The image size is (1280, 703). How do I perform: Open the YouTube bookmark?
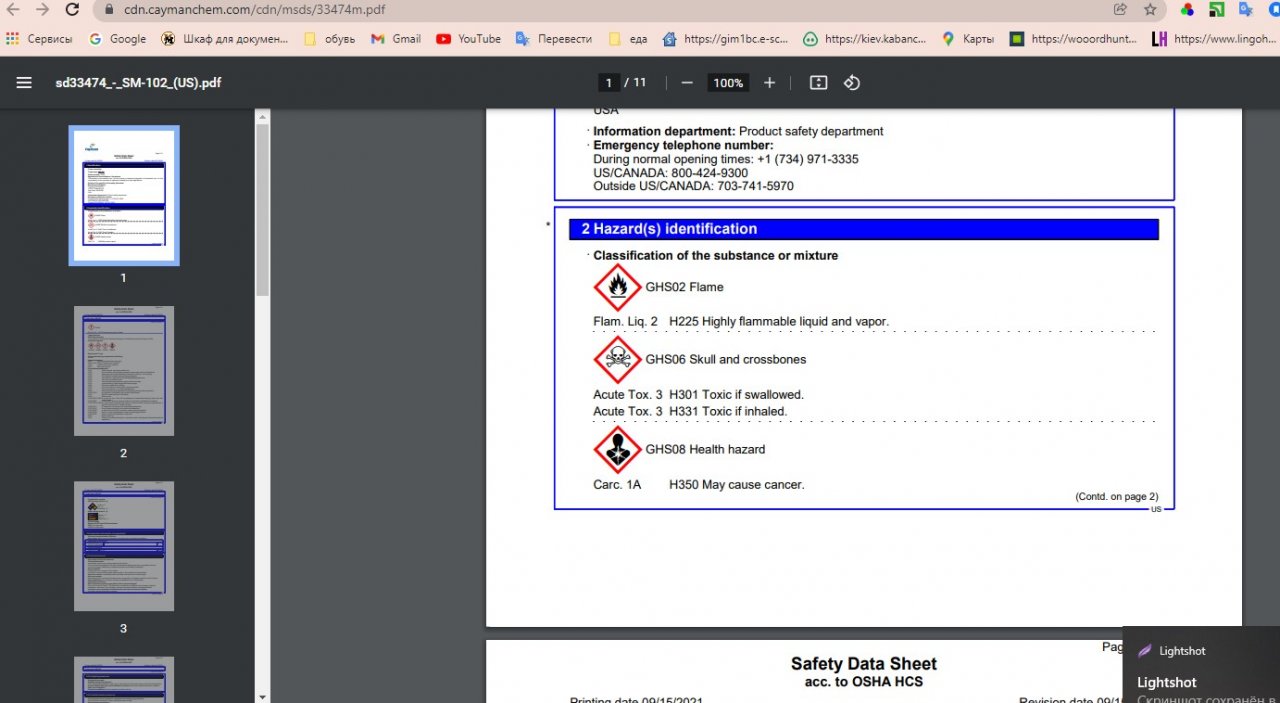(x=468, y=39)
